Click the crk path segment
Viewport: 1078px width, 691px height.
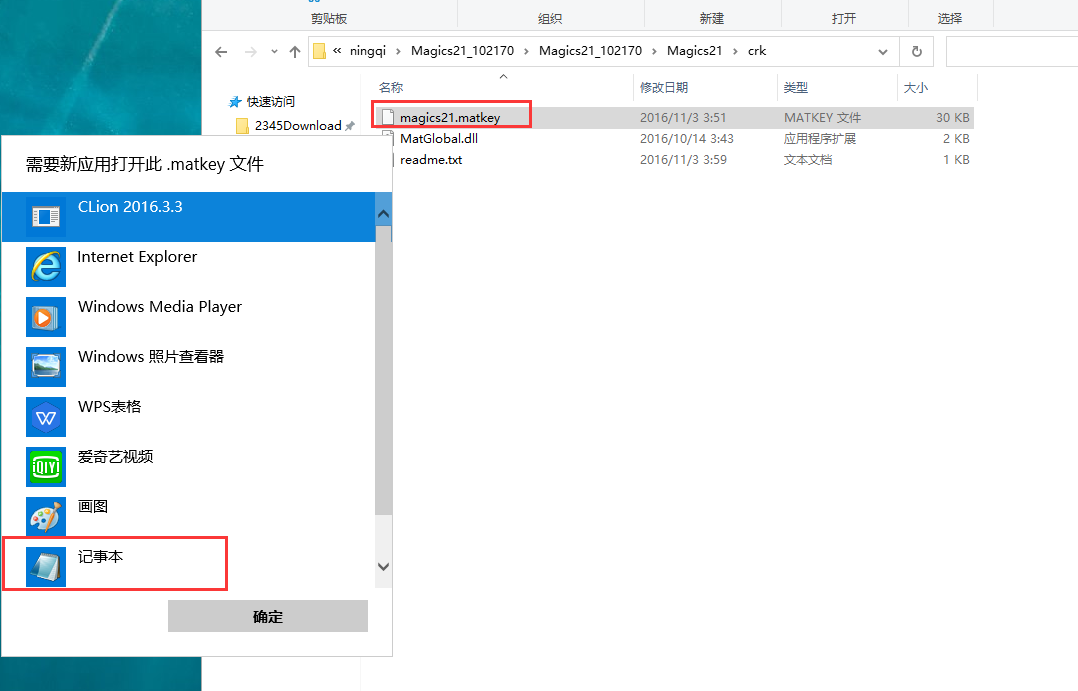(757, 51)
